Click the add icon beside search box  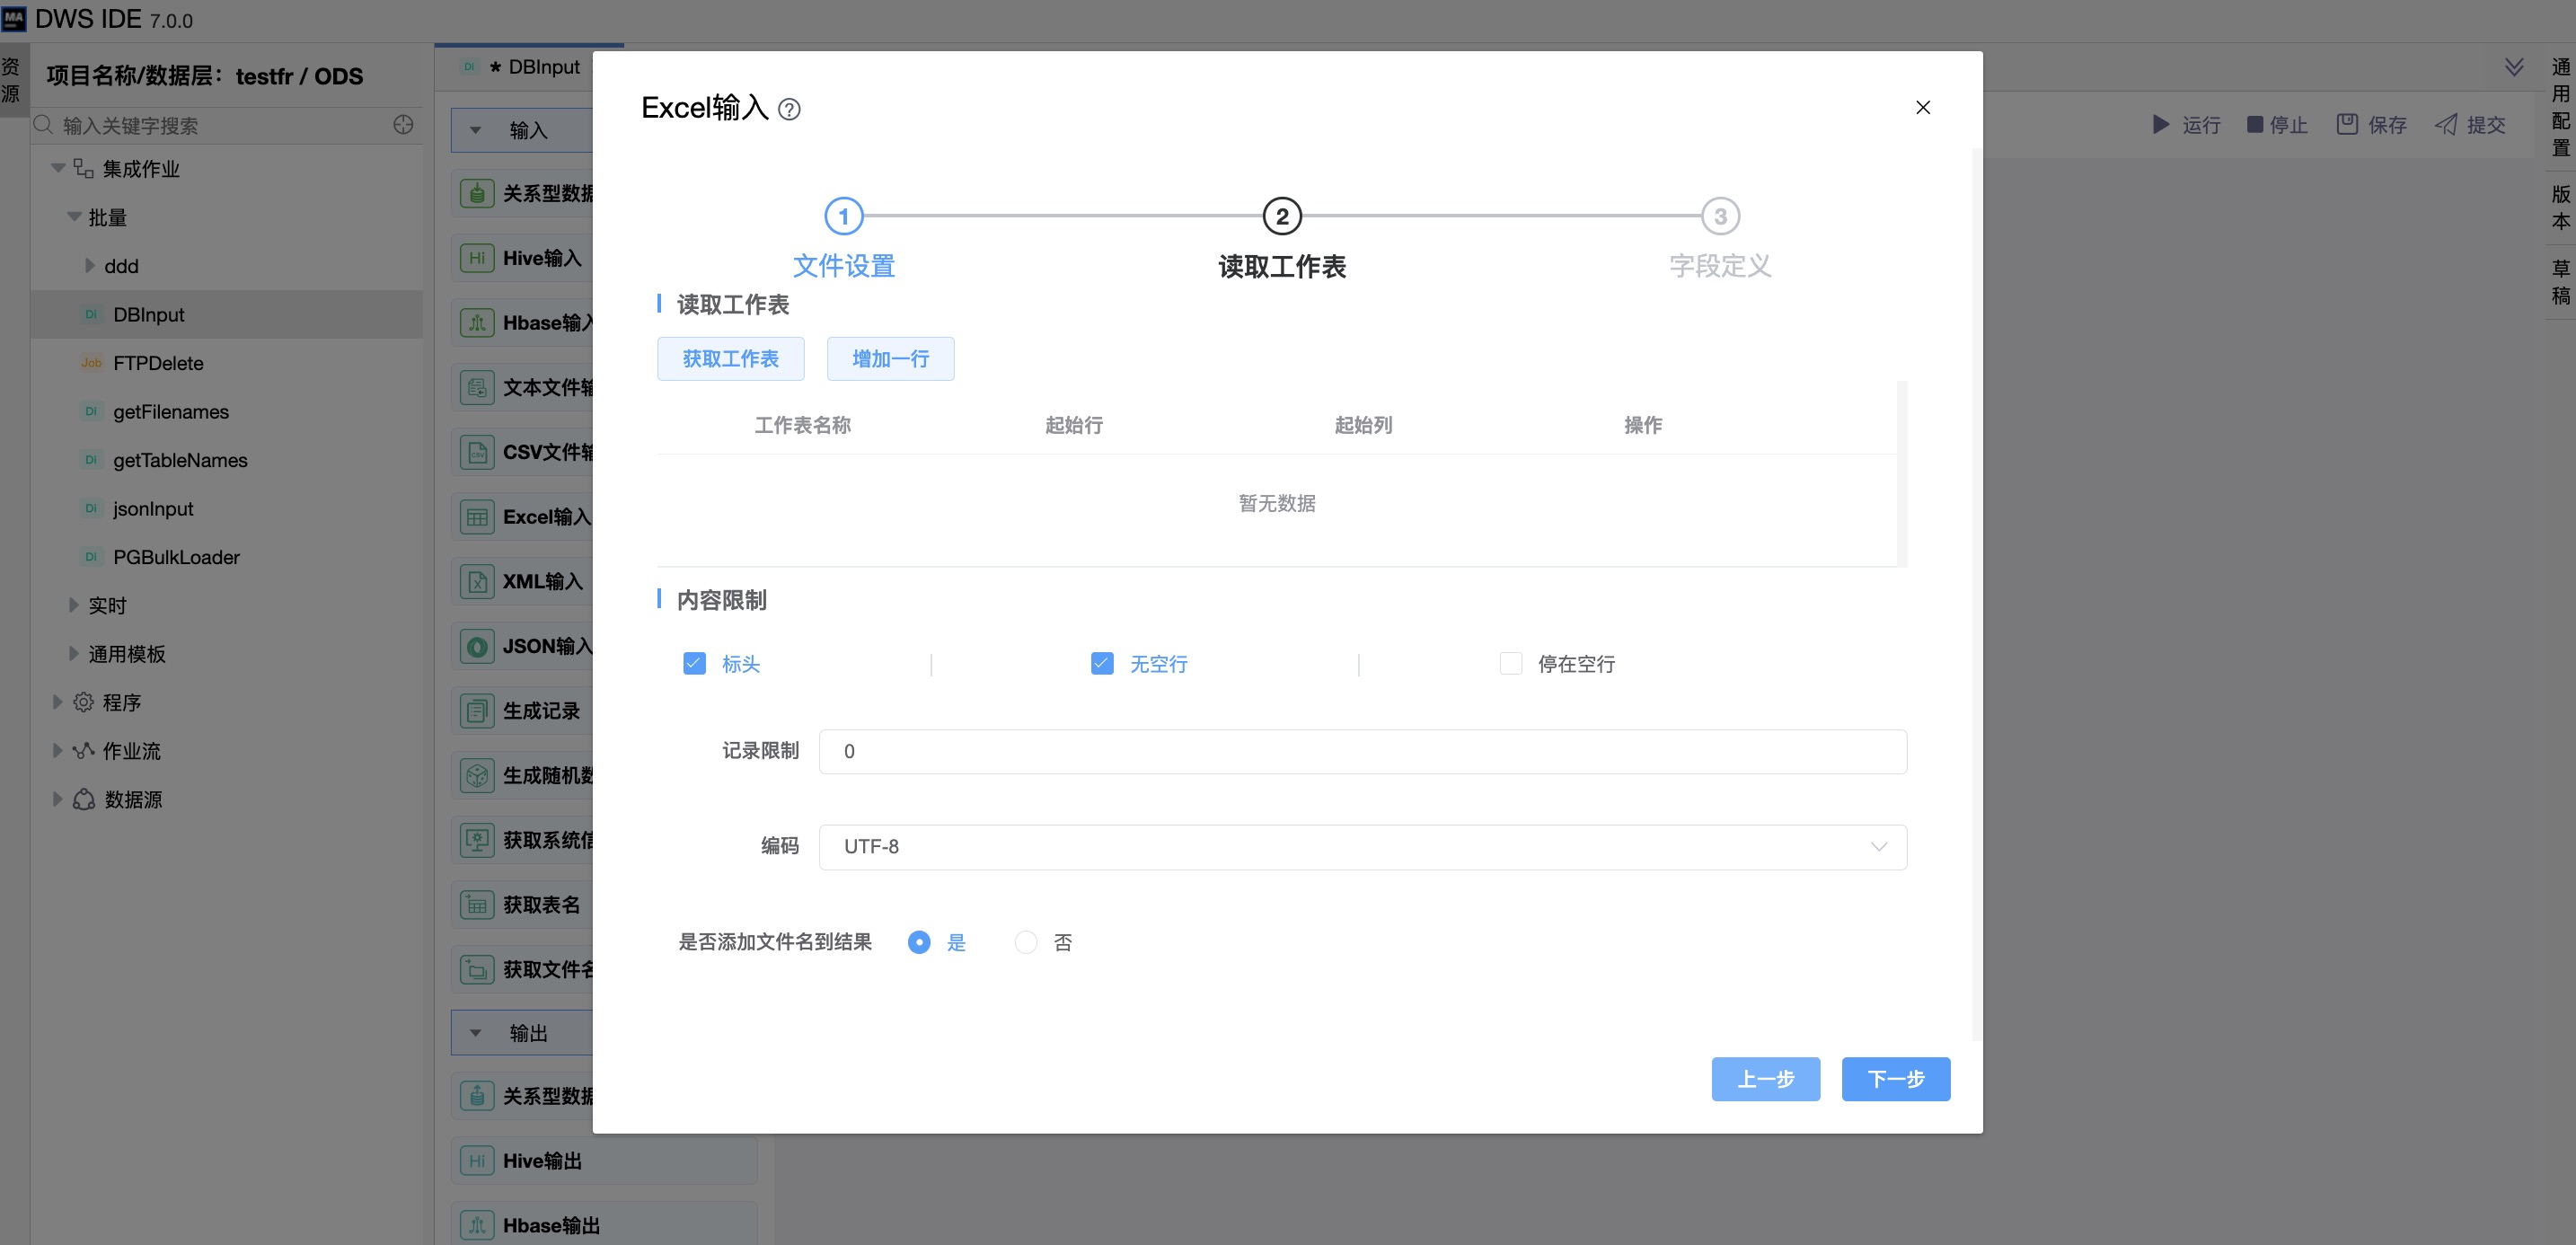tap(403, 125)
